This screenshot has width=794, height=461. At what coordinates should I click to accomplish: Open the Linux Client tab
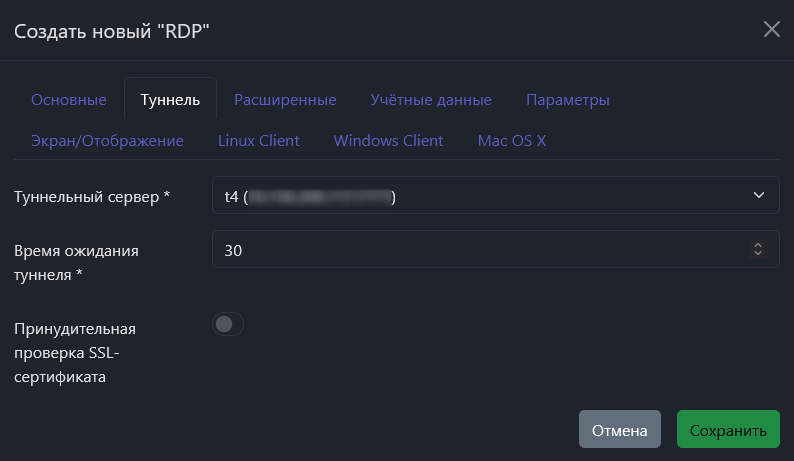coord(258,141)
